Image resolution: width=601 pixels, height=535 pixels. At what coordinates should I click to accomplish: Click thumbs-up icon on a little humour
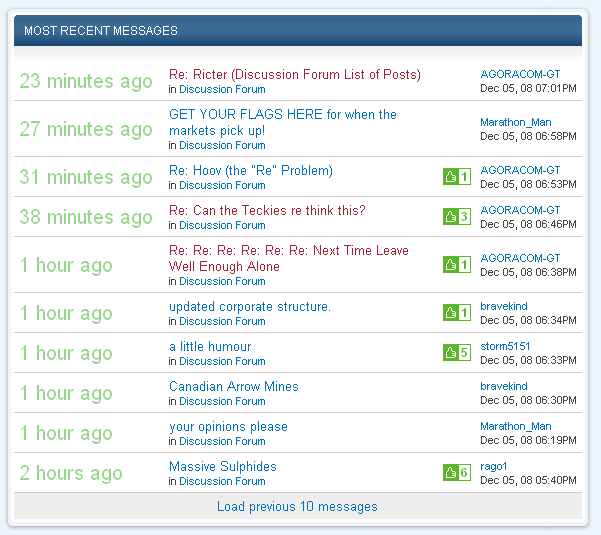click(x=450, y=353)
